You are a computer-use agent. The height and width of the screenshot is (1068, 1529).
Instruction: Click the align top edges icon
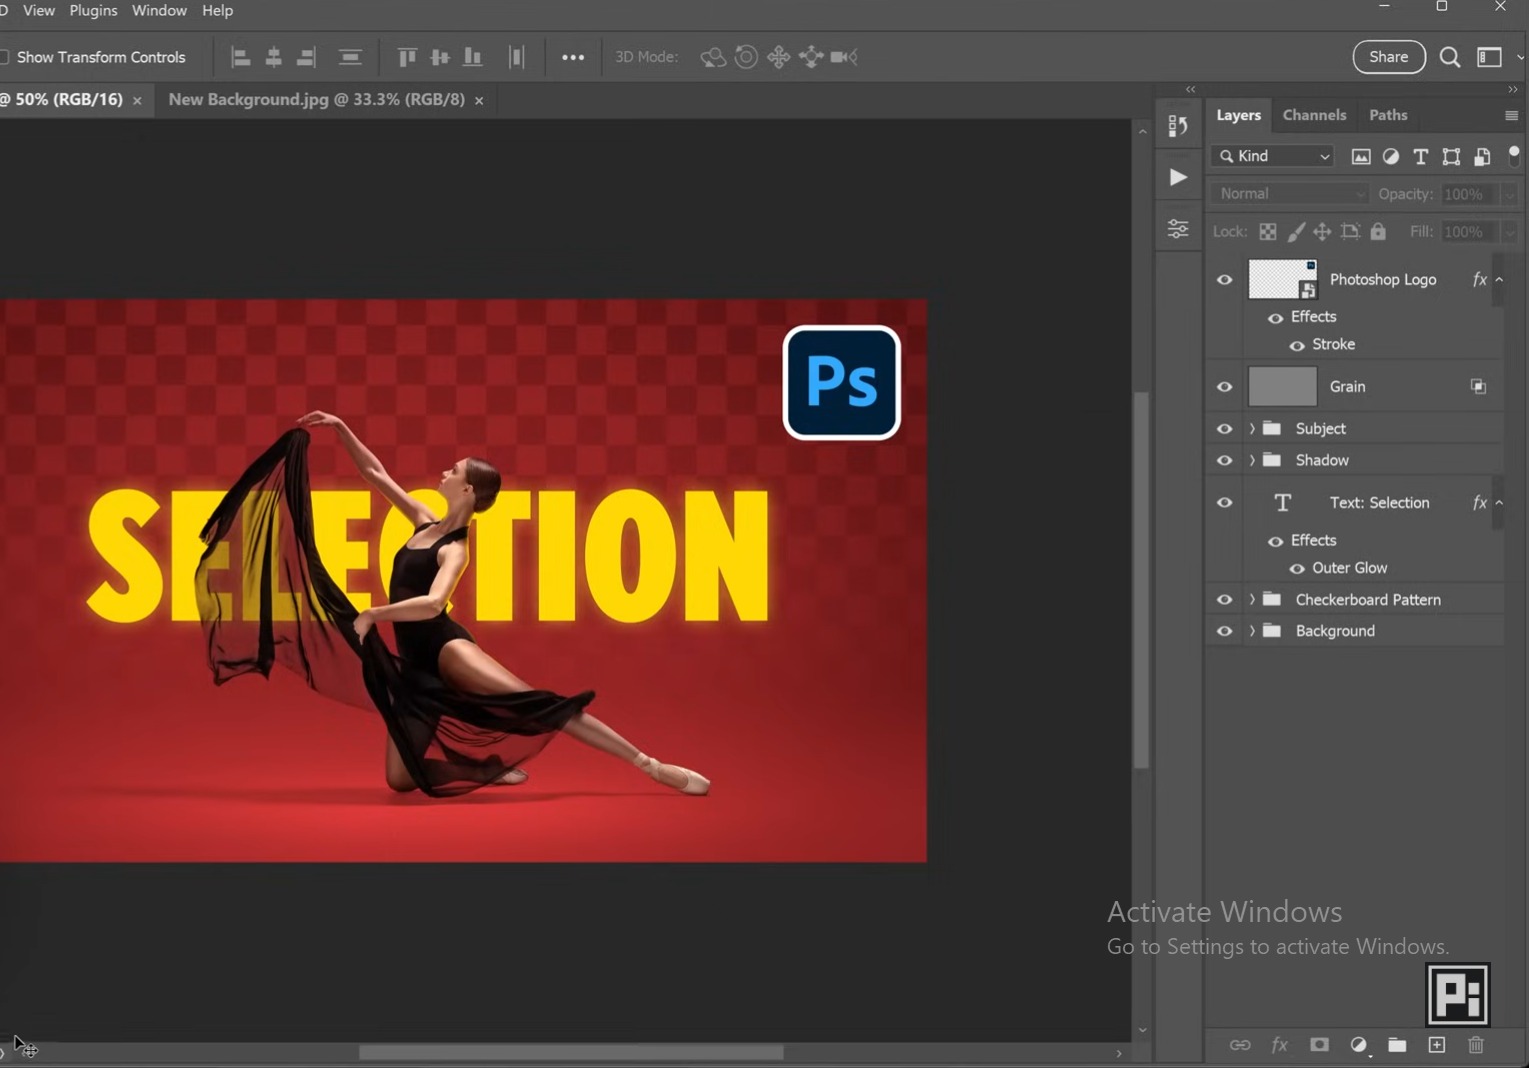coord(407,57)
